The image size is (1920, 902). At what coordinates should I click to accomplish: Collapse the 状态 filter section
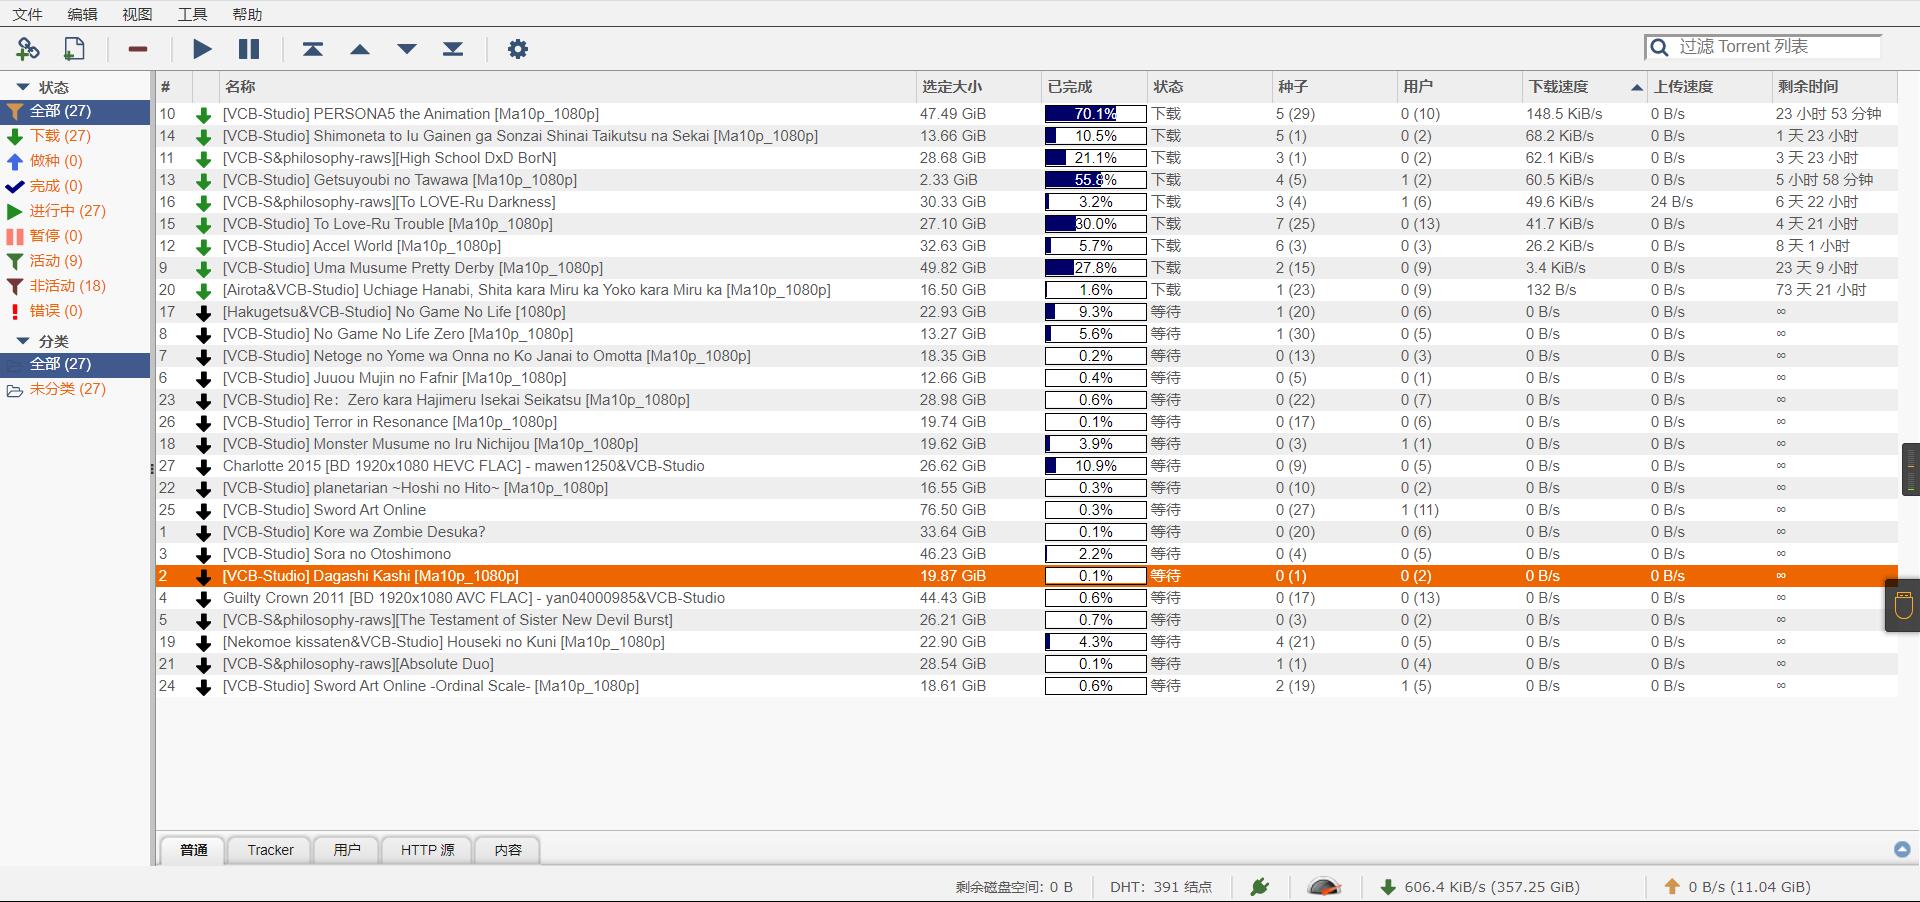tap(23, 87)
